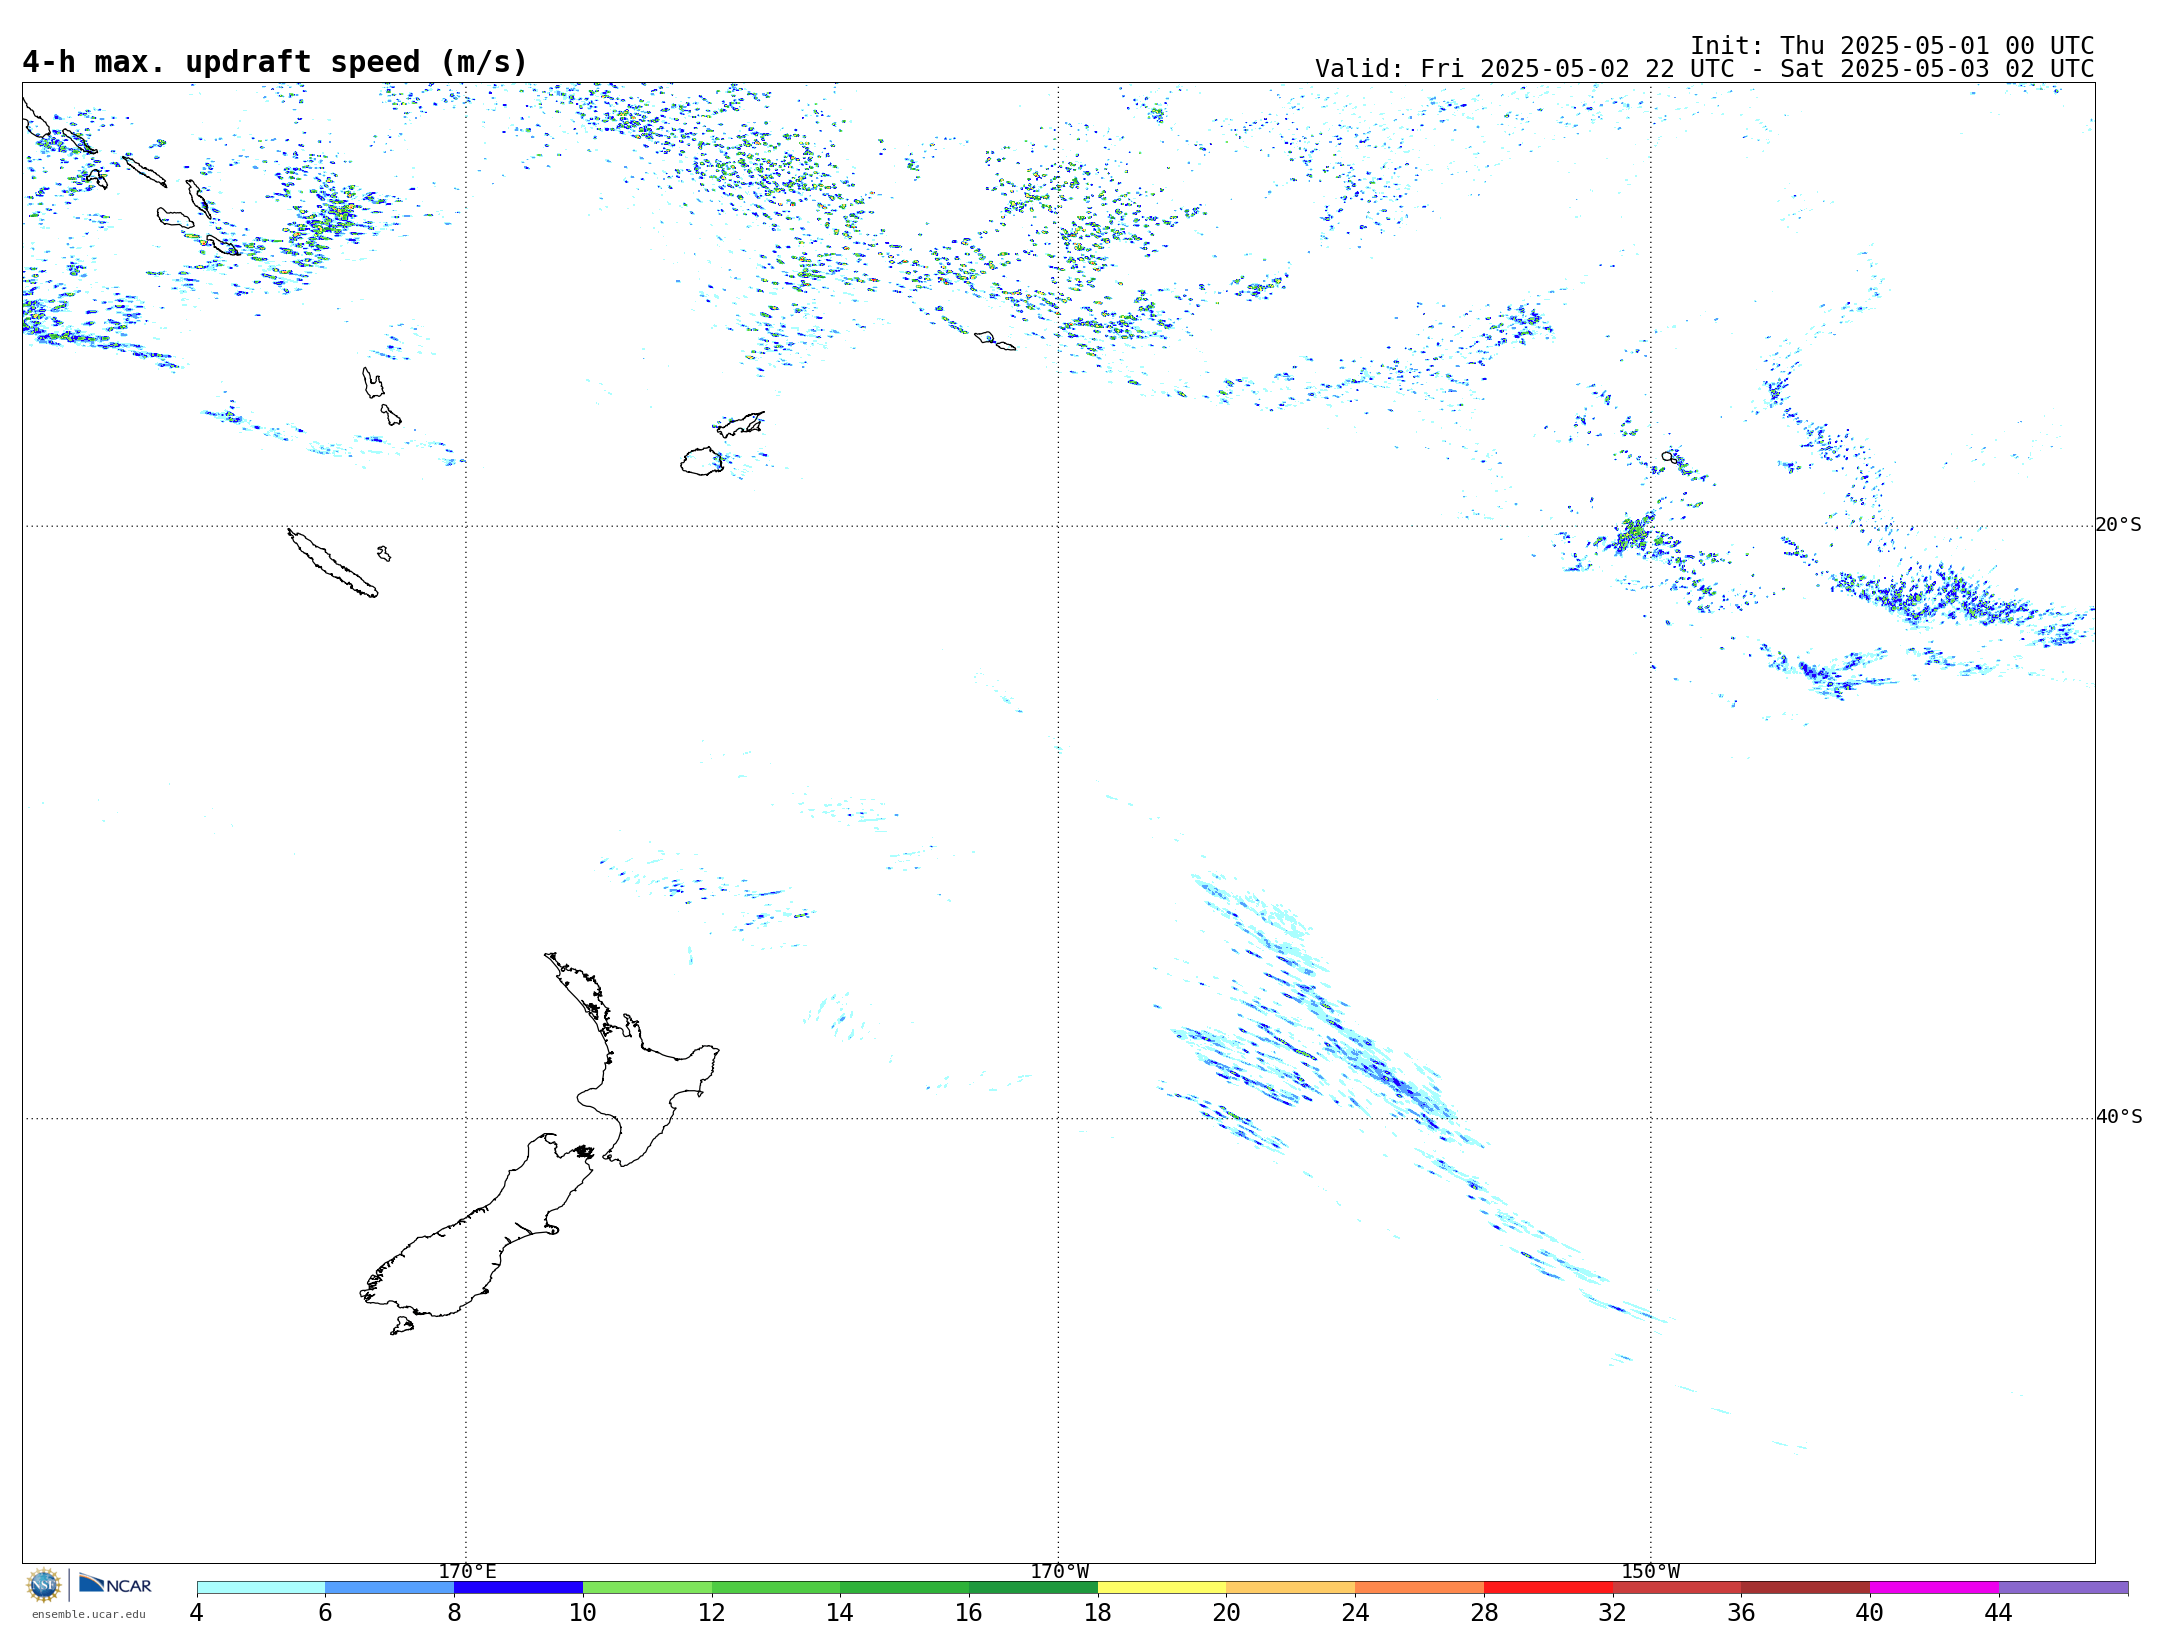The height and width of the screenshot is (1626, 2160).
Task: Pick the dark green 16–18 colorbar swatch
Action: 1033,1588
